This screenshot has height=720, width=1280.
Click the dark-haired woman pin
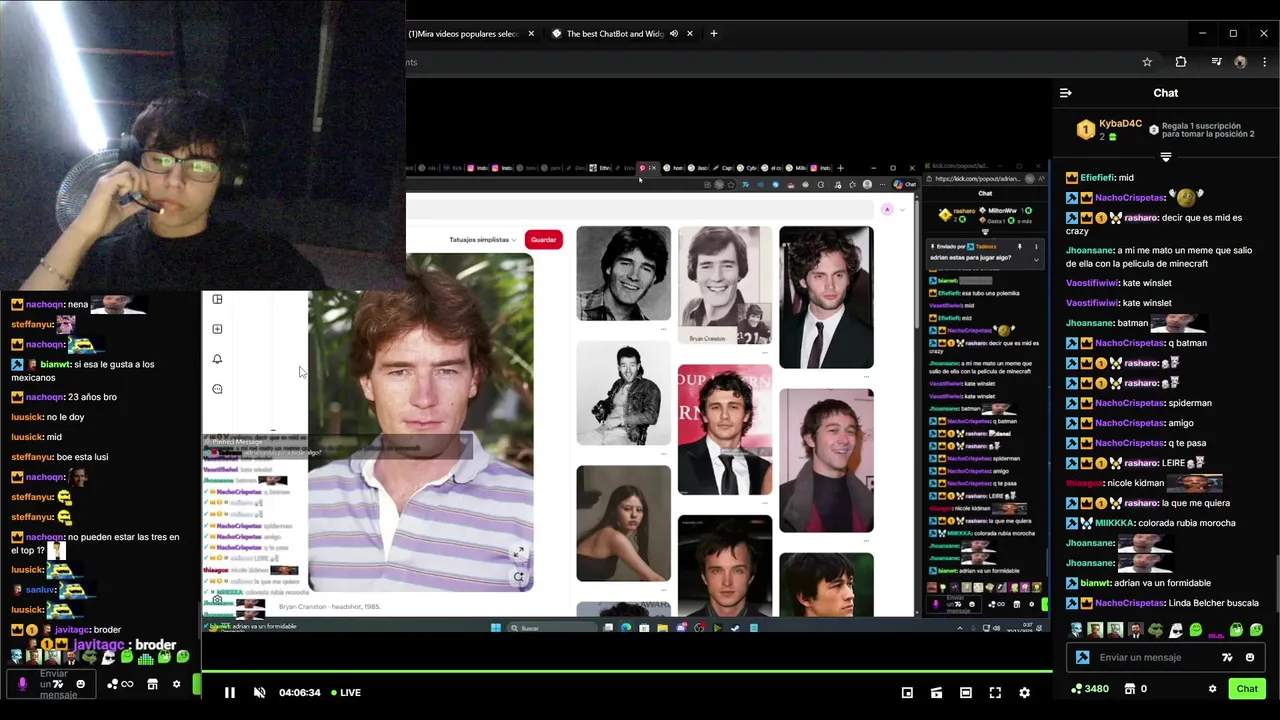pyautogui.click(x=623, y=523)
